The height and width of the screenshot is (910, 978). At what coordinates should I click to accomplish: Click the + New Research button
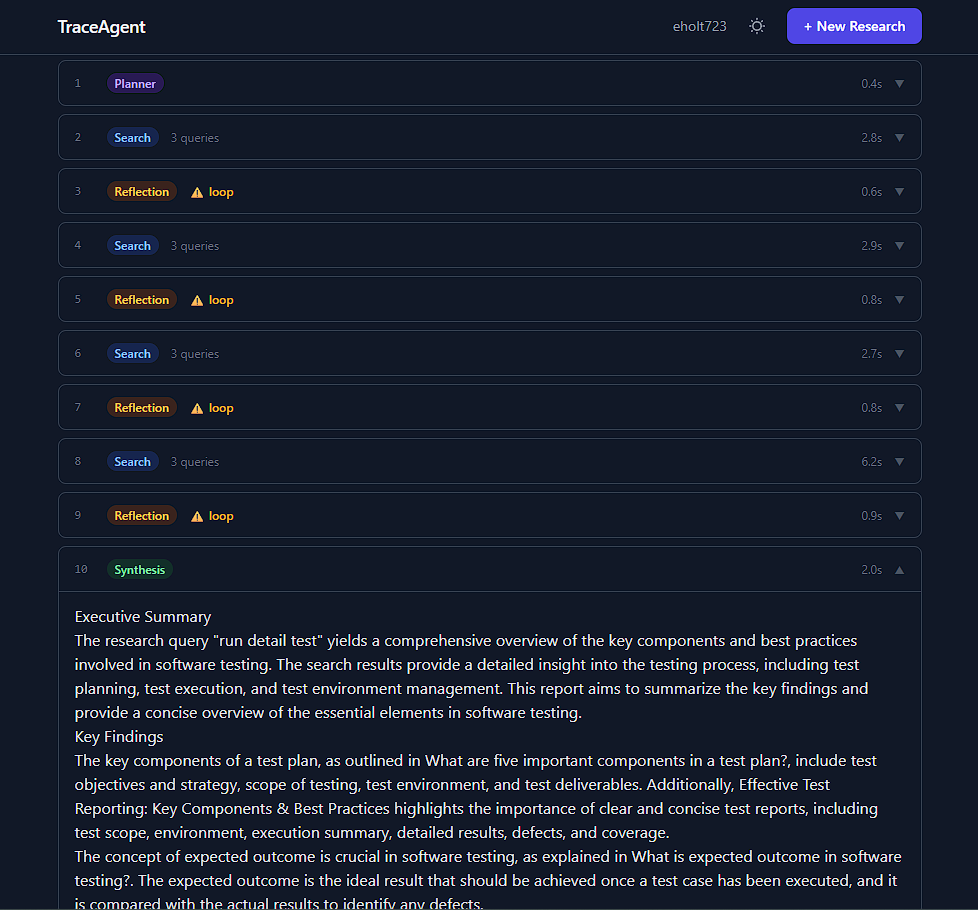(854, 26)
